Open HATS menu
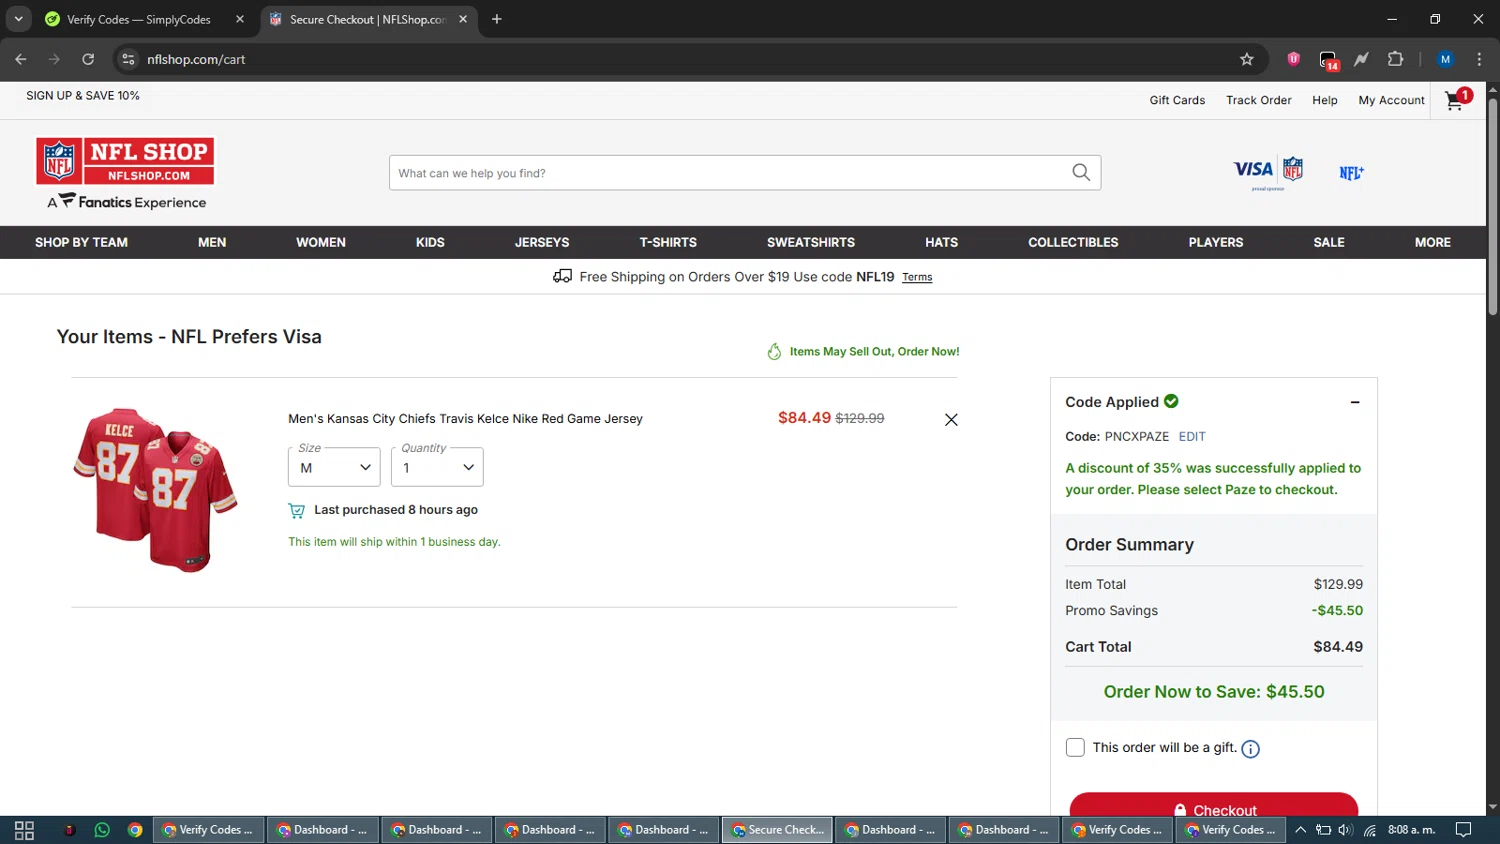Image resolution: width=1500 pixels, height=844 pixels. 941,242
